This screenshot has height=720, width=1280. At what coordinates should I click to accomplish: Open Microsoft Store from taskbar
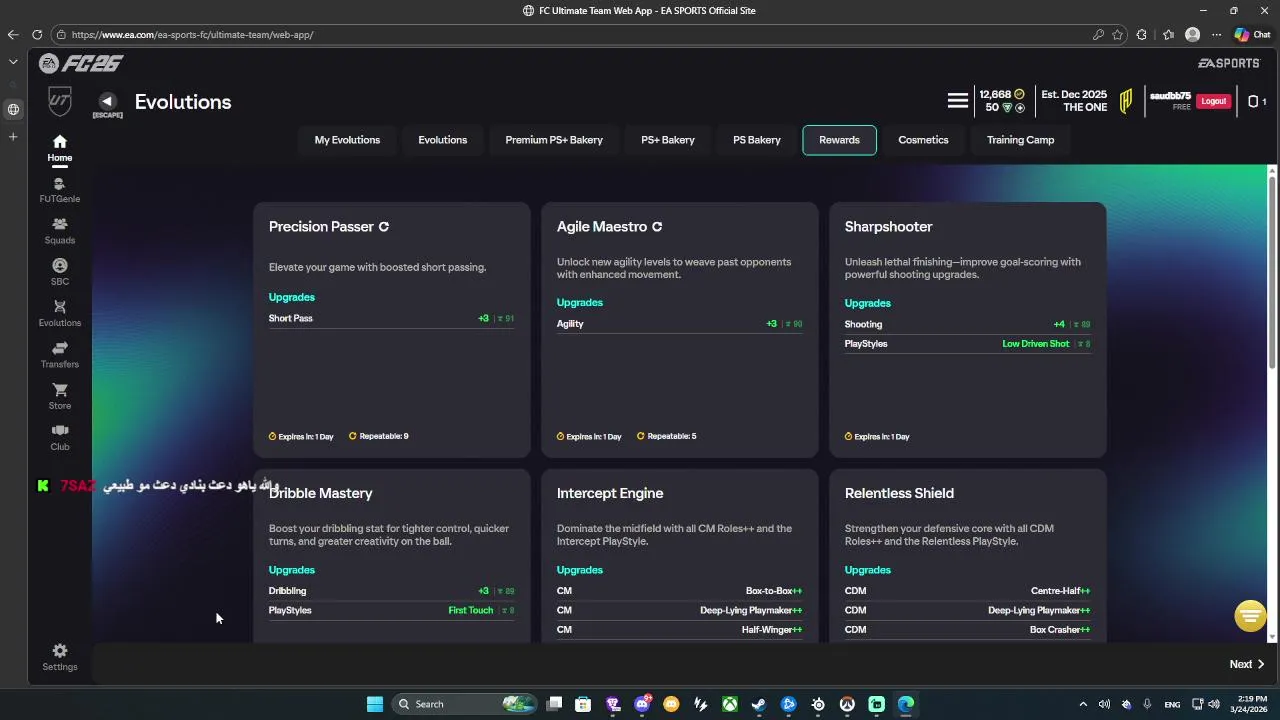click(583, 704)
